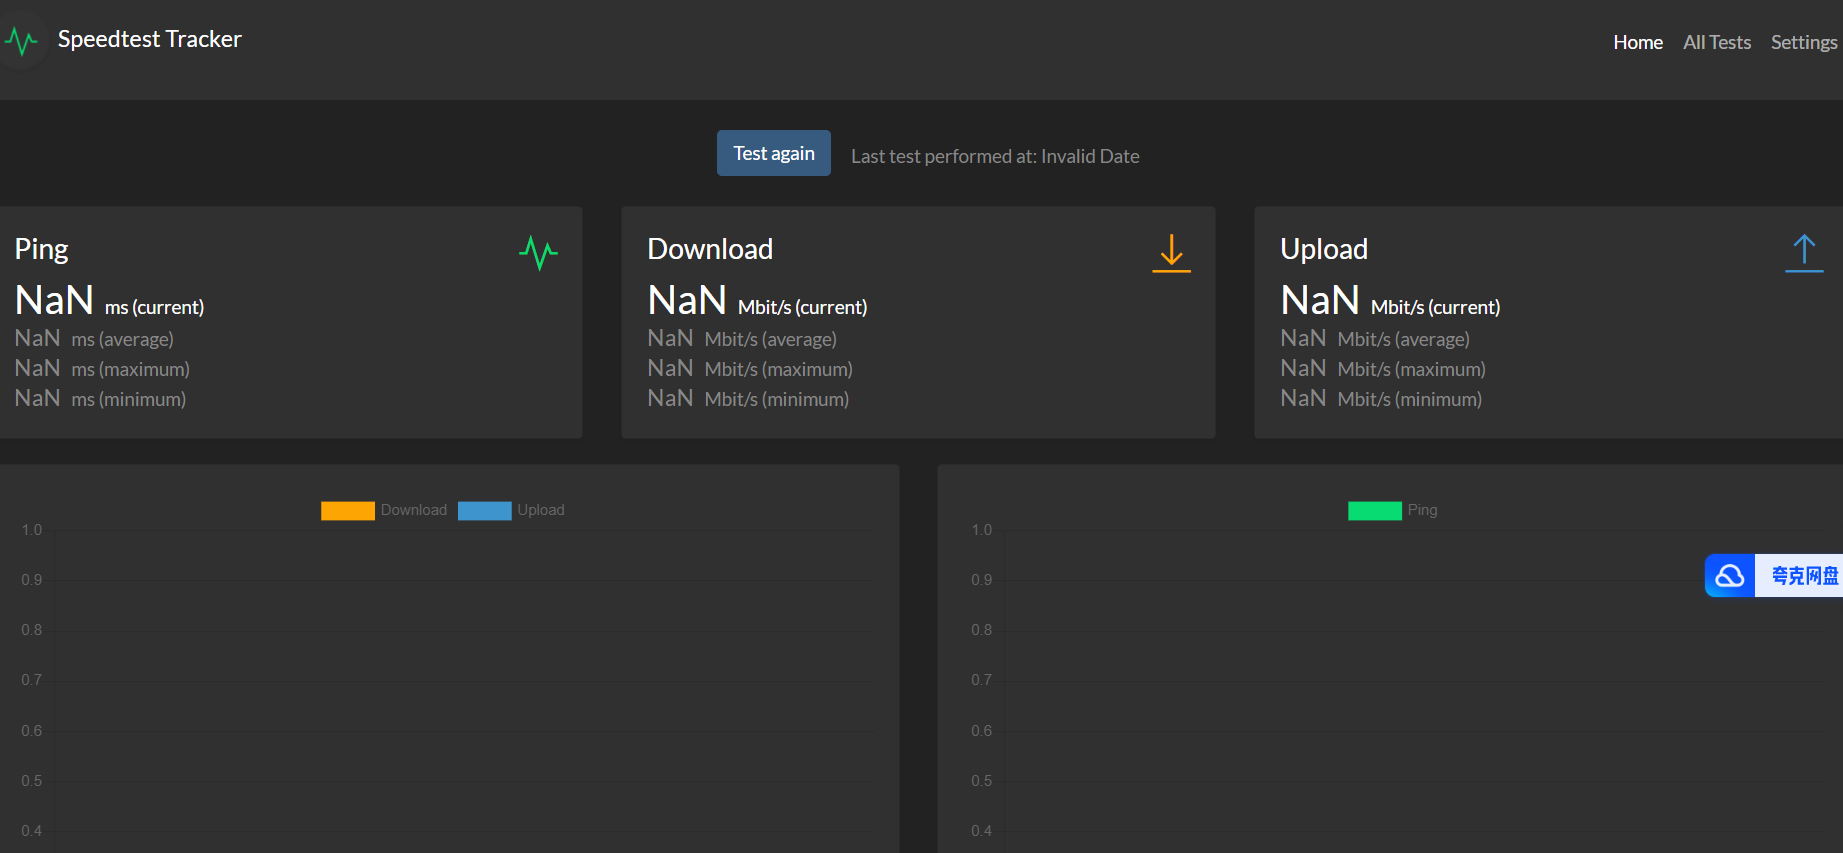The image size is (1843, 853).
Task: Click the Speedtest Tracker pulse logo icon
Action: [21, 41]
